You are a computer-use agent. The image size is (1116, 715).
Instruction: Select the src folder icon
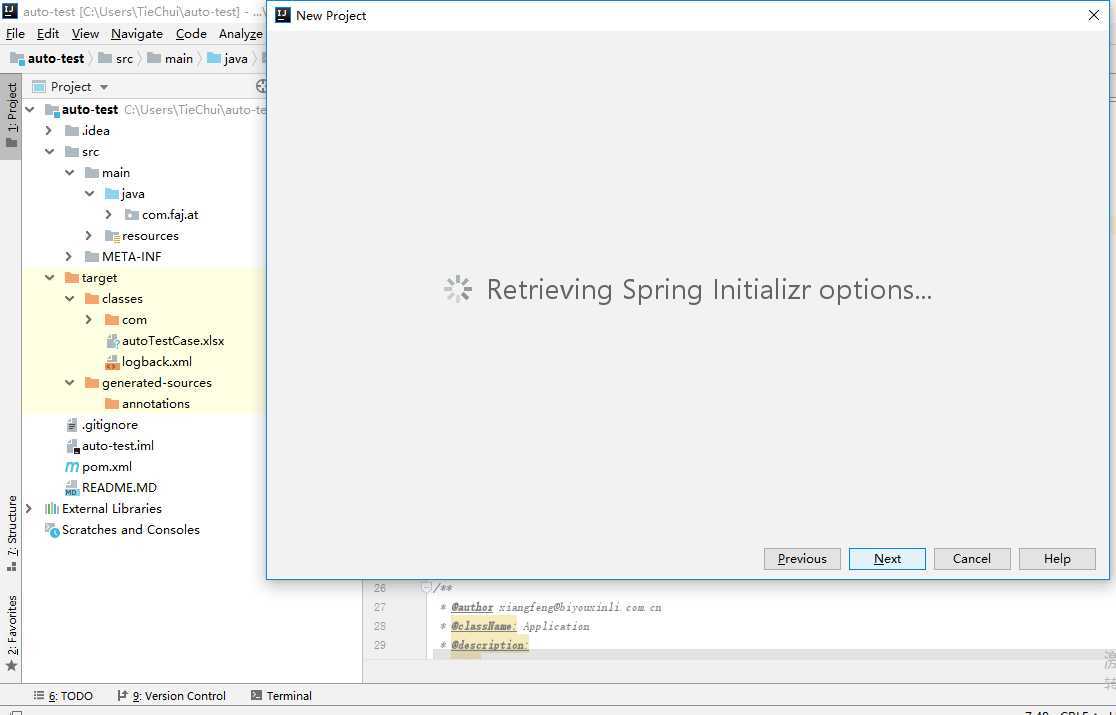click(x=71, y=152)
